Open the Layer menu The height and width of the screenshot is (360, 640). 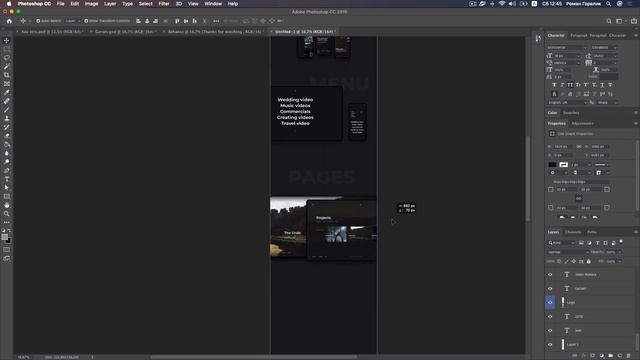point(110,4)
